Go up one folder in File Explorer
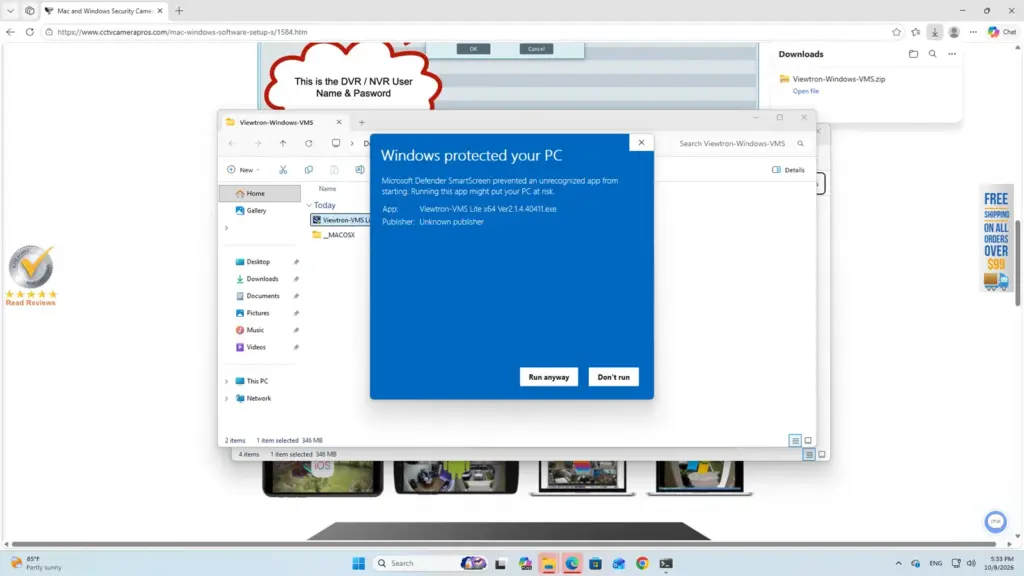The image size is (1024, 576). click(283, 143)
